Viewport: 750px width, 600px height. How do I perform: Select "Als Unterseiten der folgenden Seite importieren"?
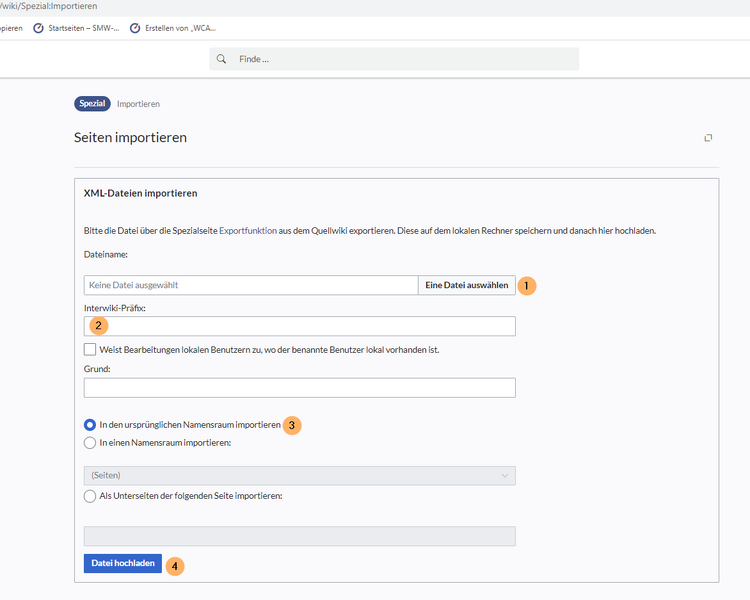pos(90,496)
